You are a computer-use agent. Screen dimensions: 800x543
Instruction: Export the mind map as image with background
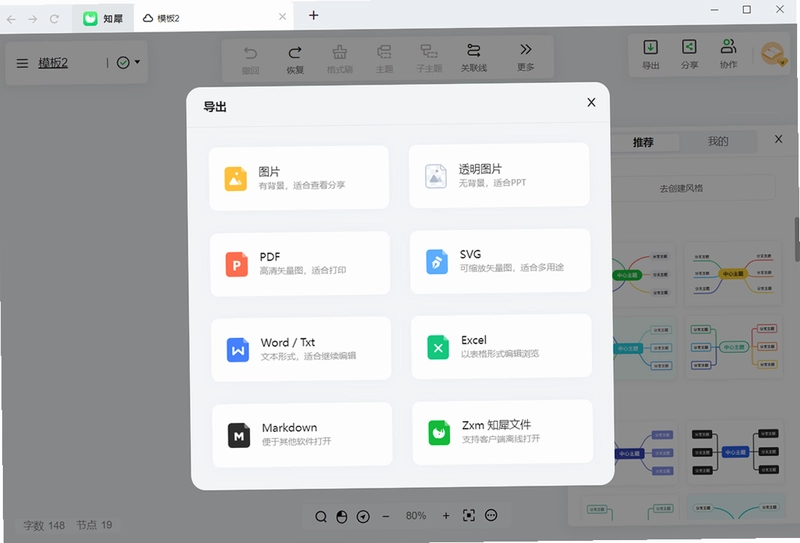[x=299, y=178]
